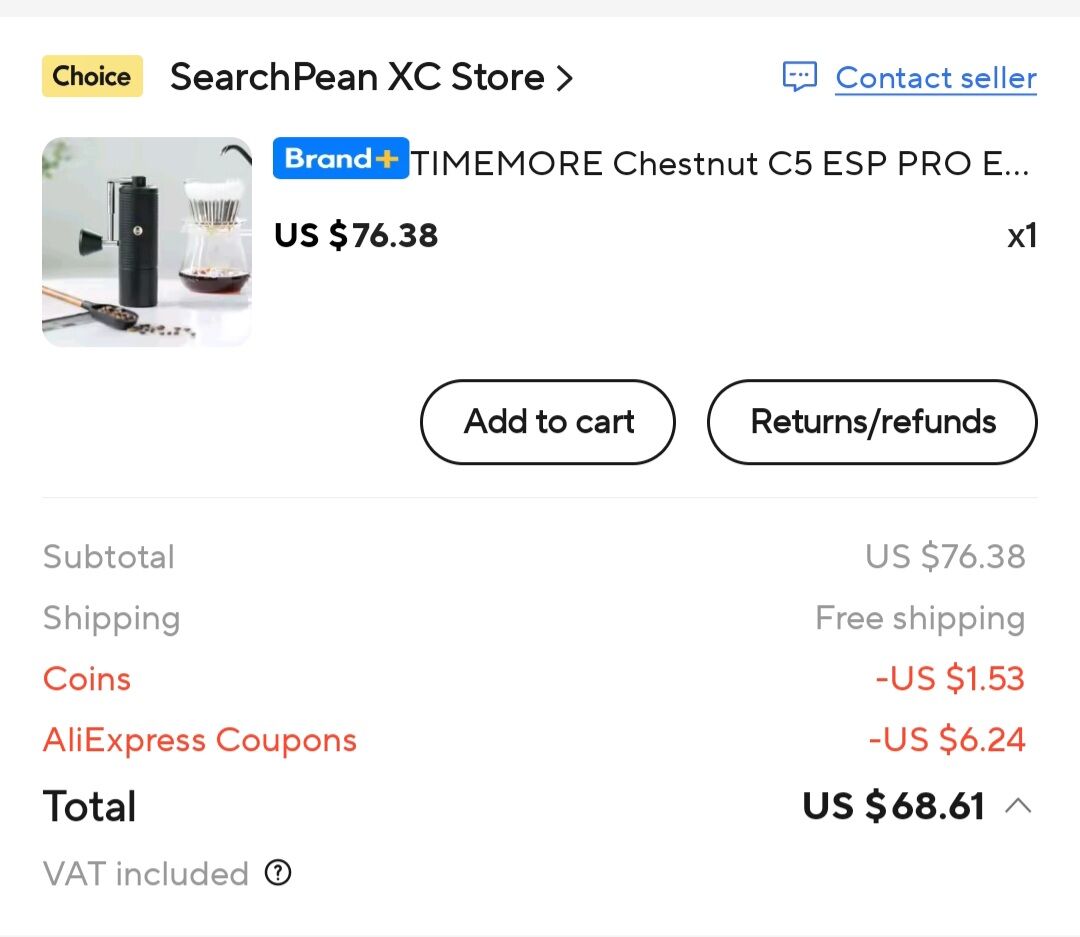Screen dimensions: 1080x937
Task: Click the US $68.61 total amount
Action: pos(893,806)
